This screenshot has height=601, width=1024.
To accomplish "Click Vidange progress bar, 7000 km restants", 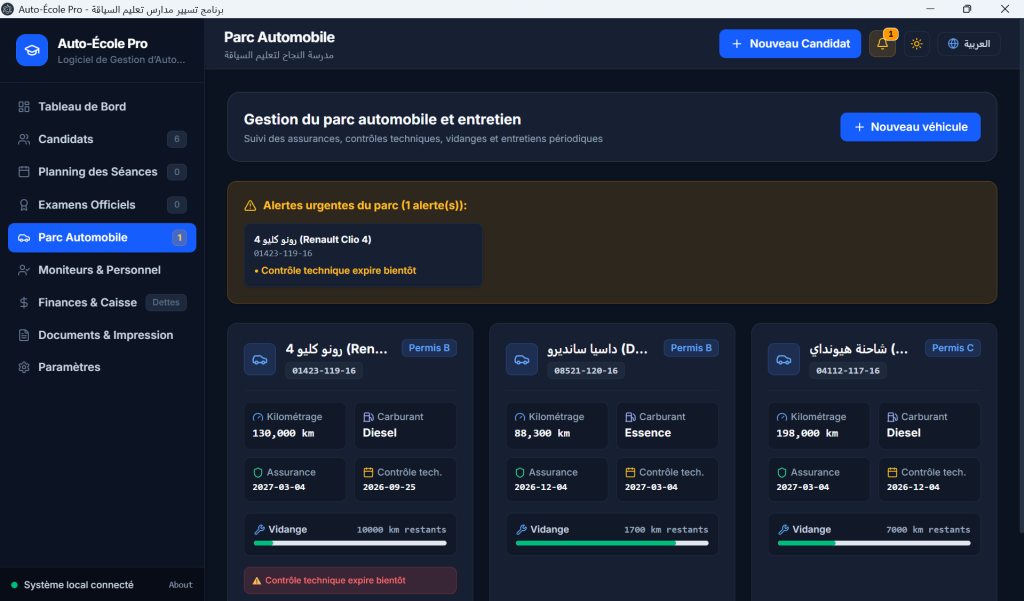I will pyautogui.click(x=874, y=543).
